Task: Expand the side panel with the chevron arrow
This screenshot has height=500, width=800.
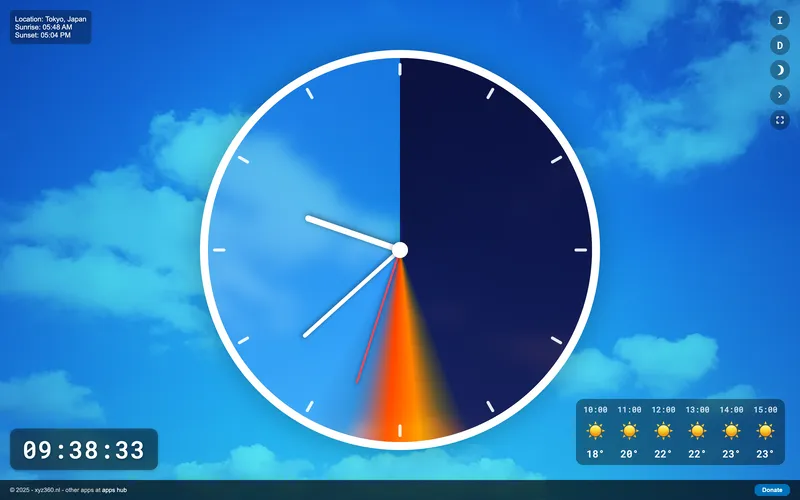Action: click(779, 95)
